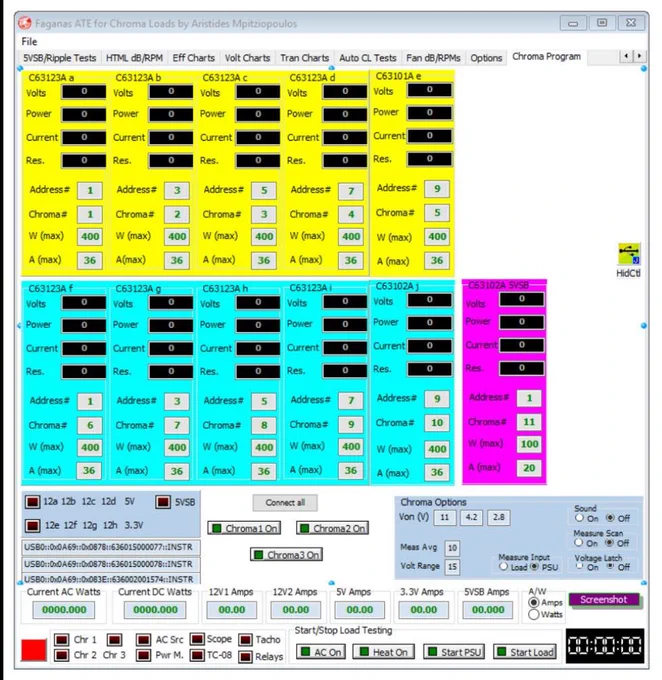Click Chroma# field of C63123A g
Screen dimensions: 662x680
pyautogui.click(x=177, y=425)
